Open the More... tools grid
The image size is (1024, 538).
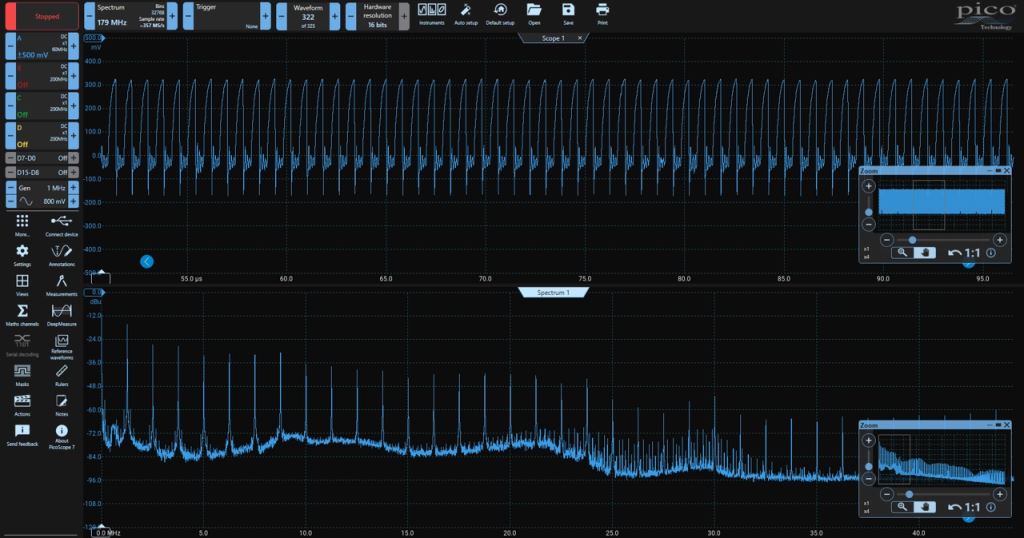(22, 225)
